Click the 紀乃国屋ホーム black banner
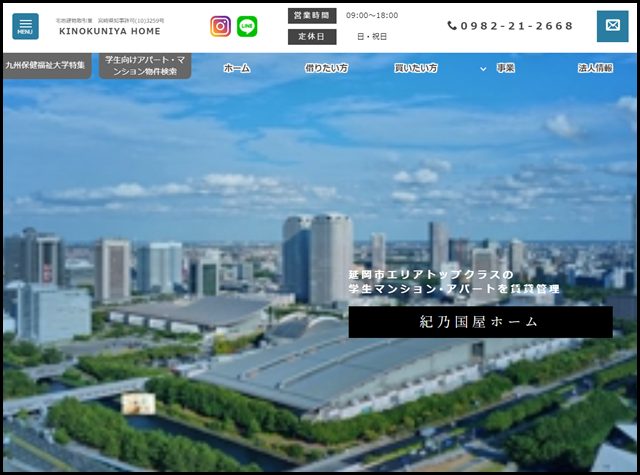The height and width of the screenshot is (475, 640). tap(480, 322)
